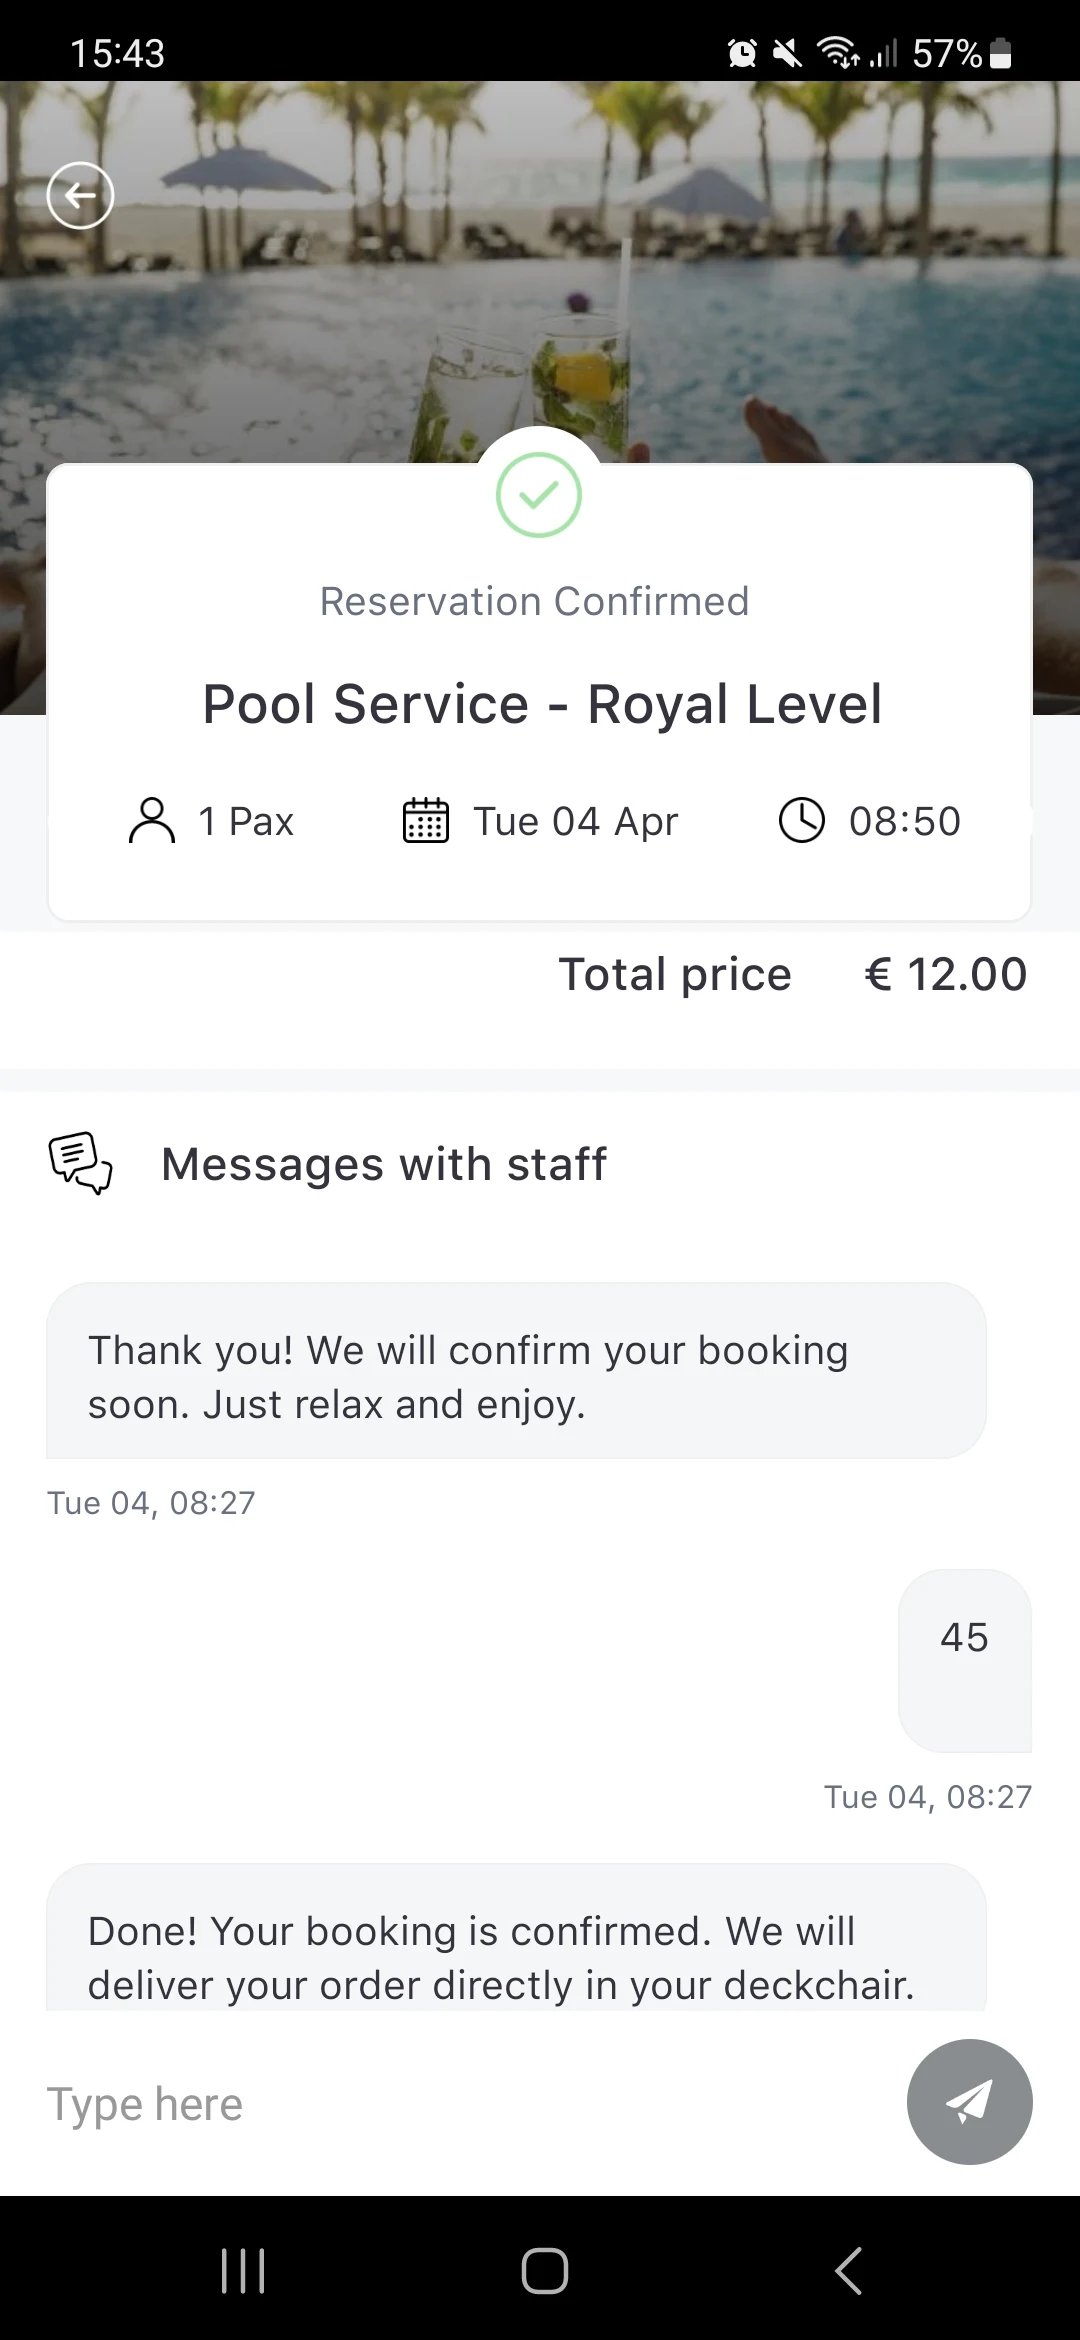The height and width of the screenshot is (2340, 1080).
Task: Tap the alarm icon in the status bar
Action: pyautogui.click(x=742, y=53)
